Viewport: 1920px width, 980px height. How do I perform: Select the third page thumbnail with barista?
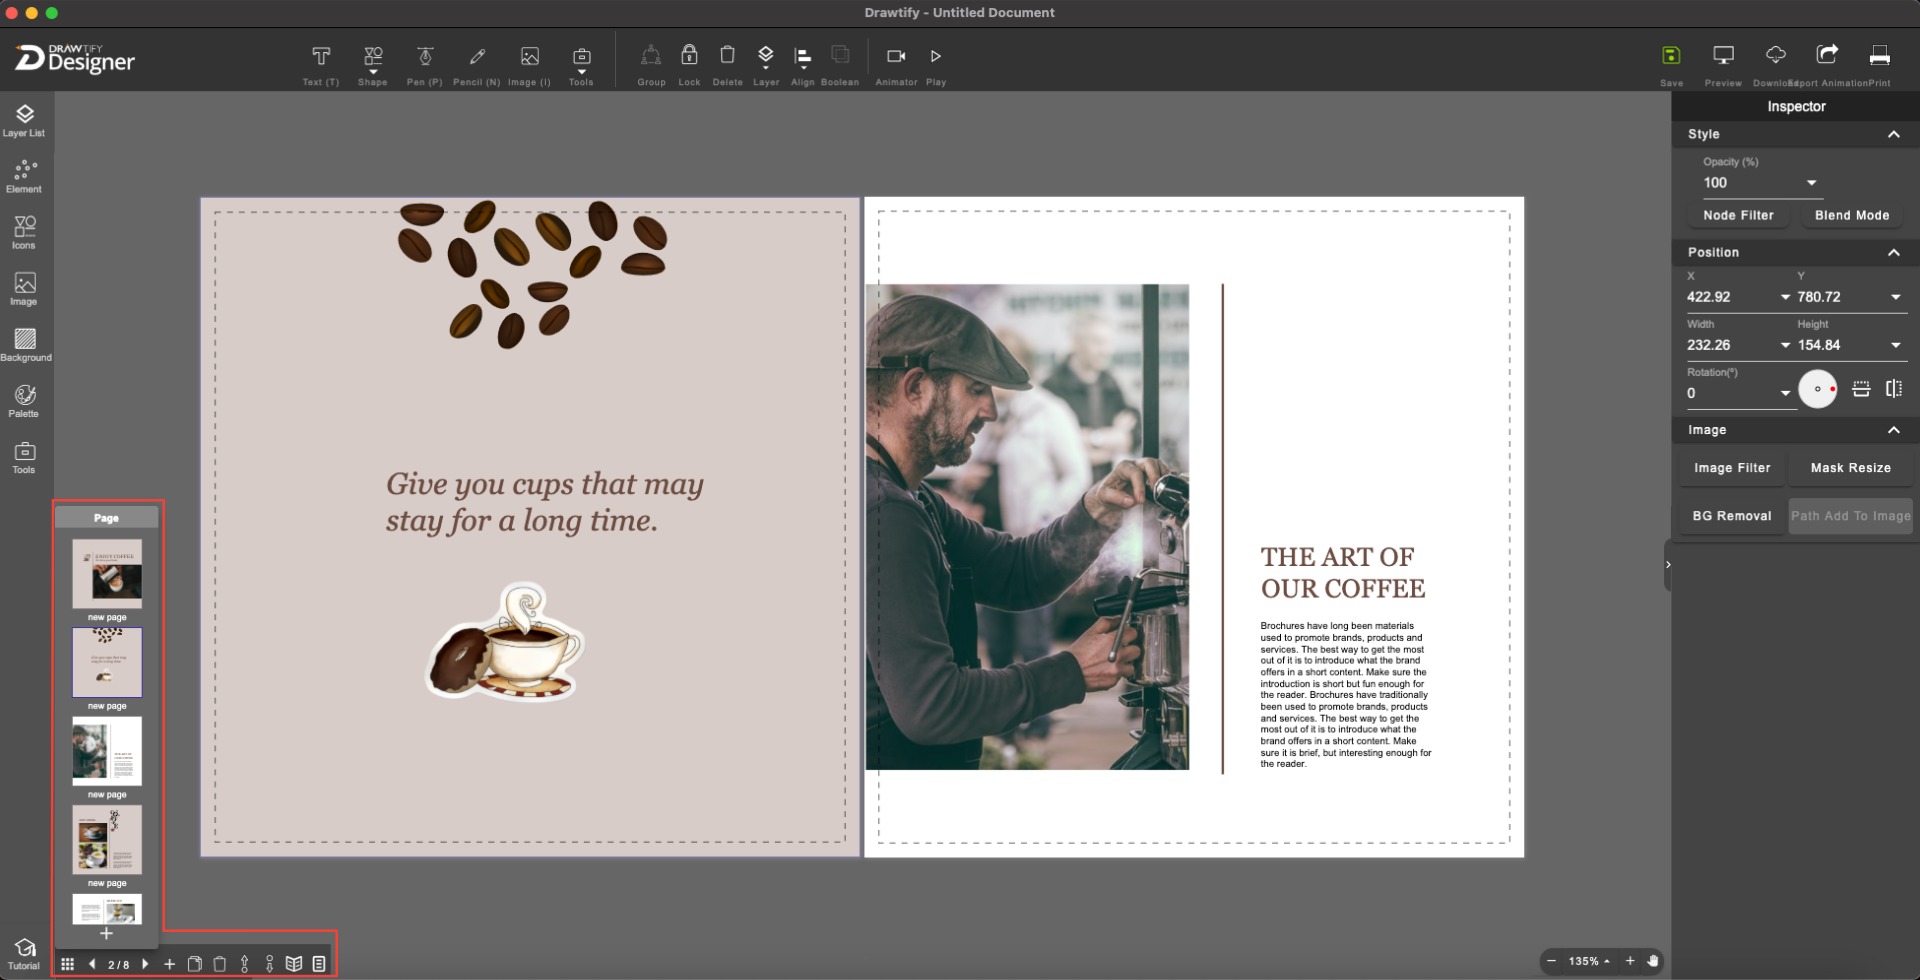click(107, 751)
